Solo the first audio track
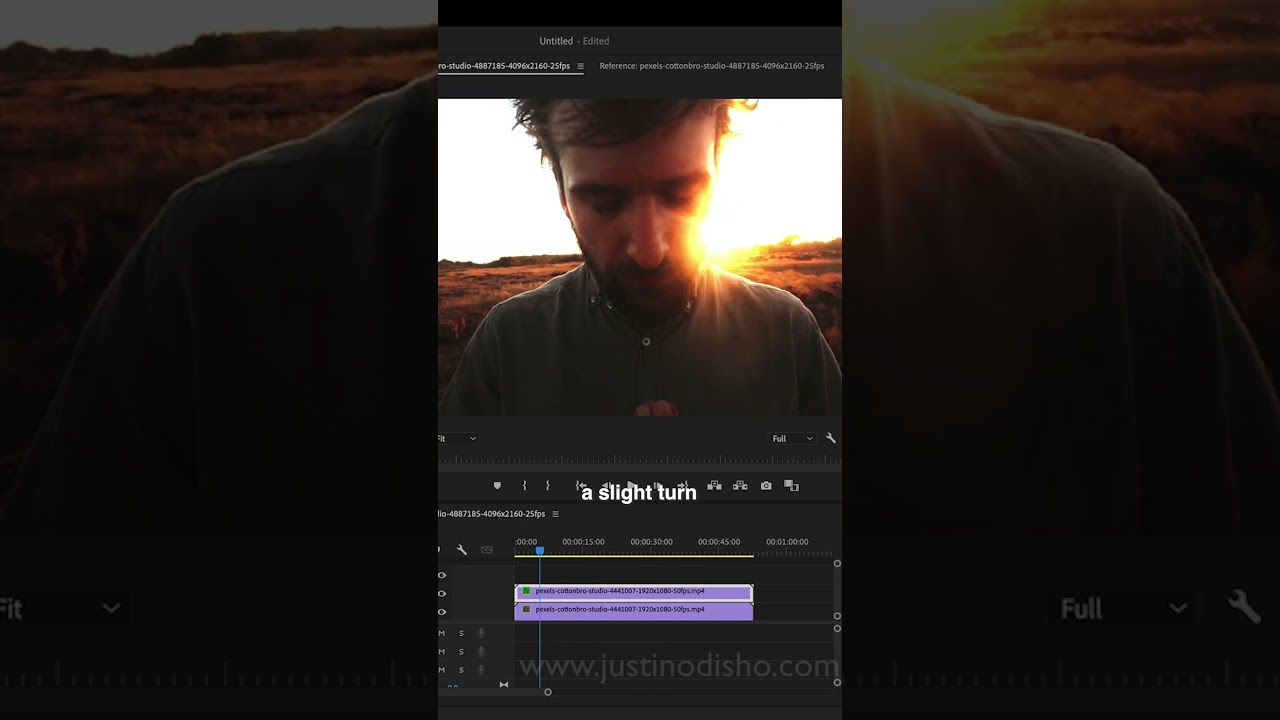Viewport: 1280px width, 720px height. click(461, 633)
